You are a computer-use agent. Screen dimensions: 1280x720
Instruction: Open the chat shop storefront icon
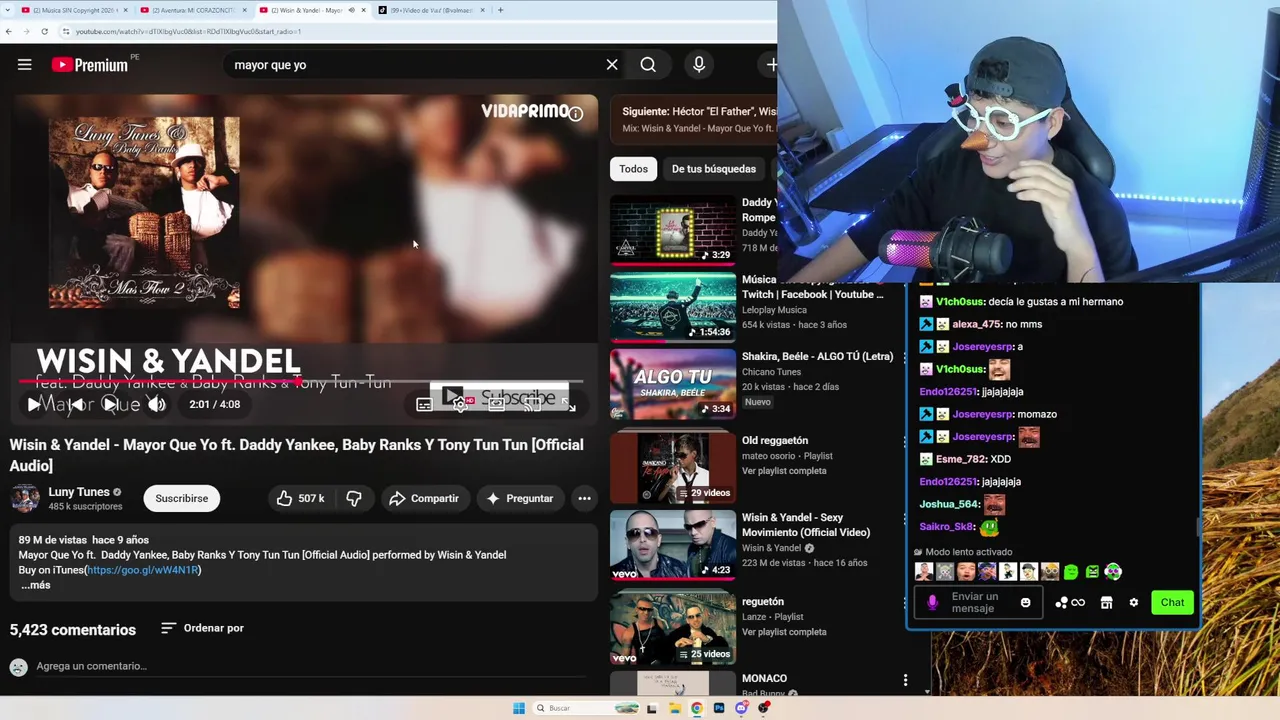[x=1106, y=602]
